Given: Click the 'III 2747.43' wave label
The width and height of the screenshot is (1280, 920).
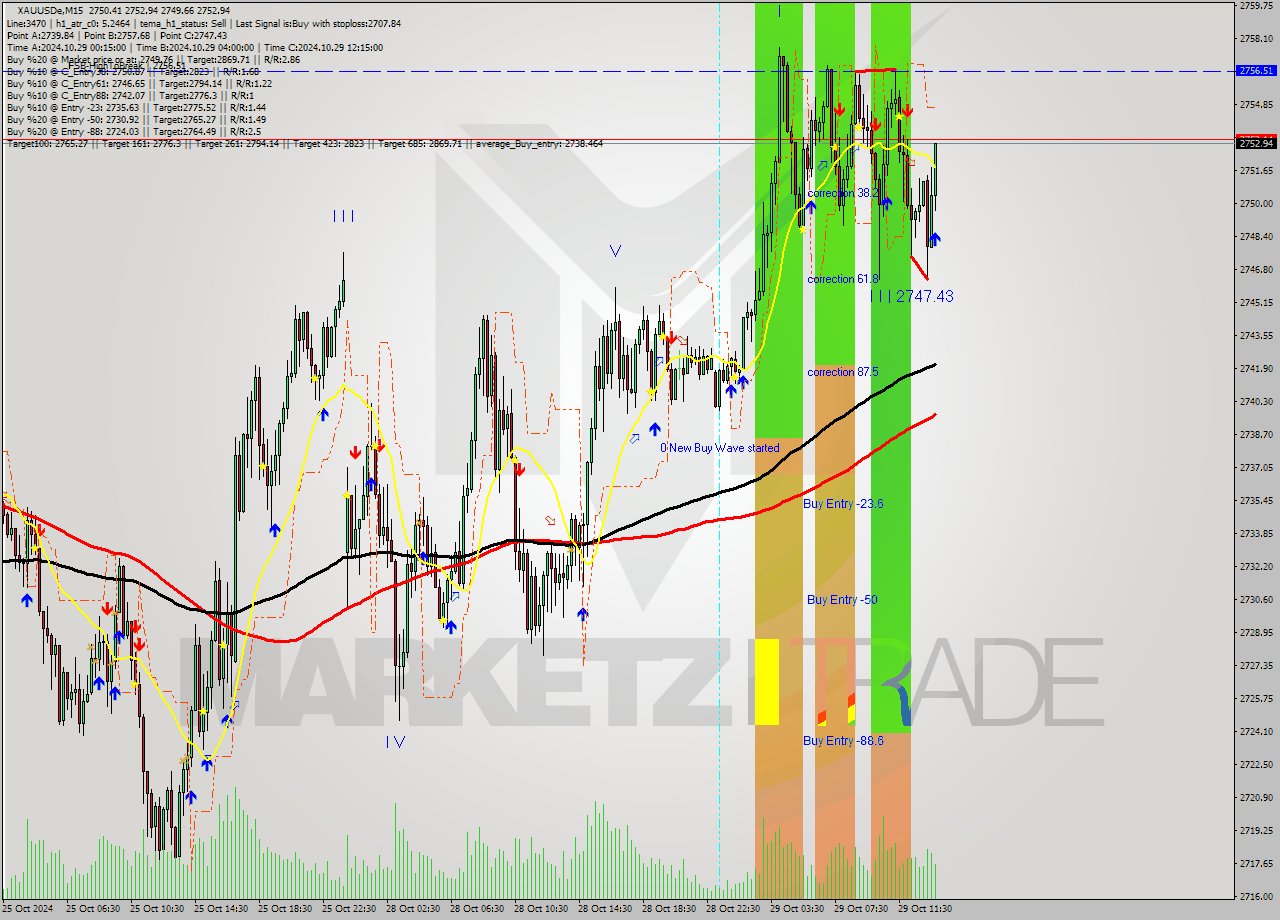Looking at the screenshot, I should [x=912, y=296].
